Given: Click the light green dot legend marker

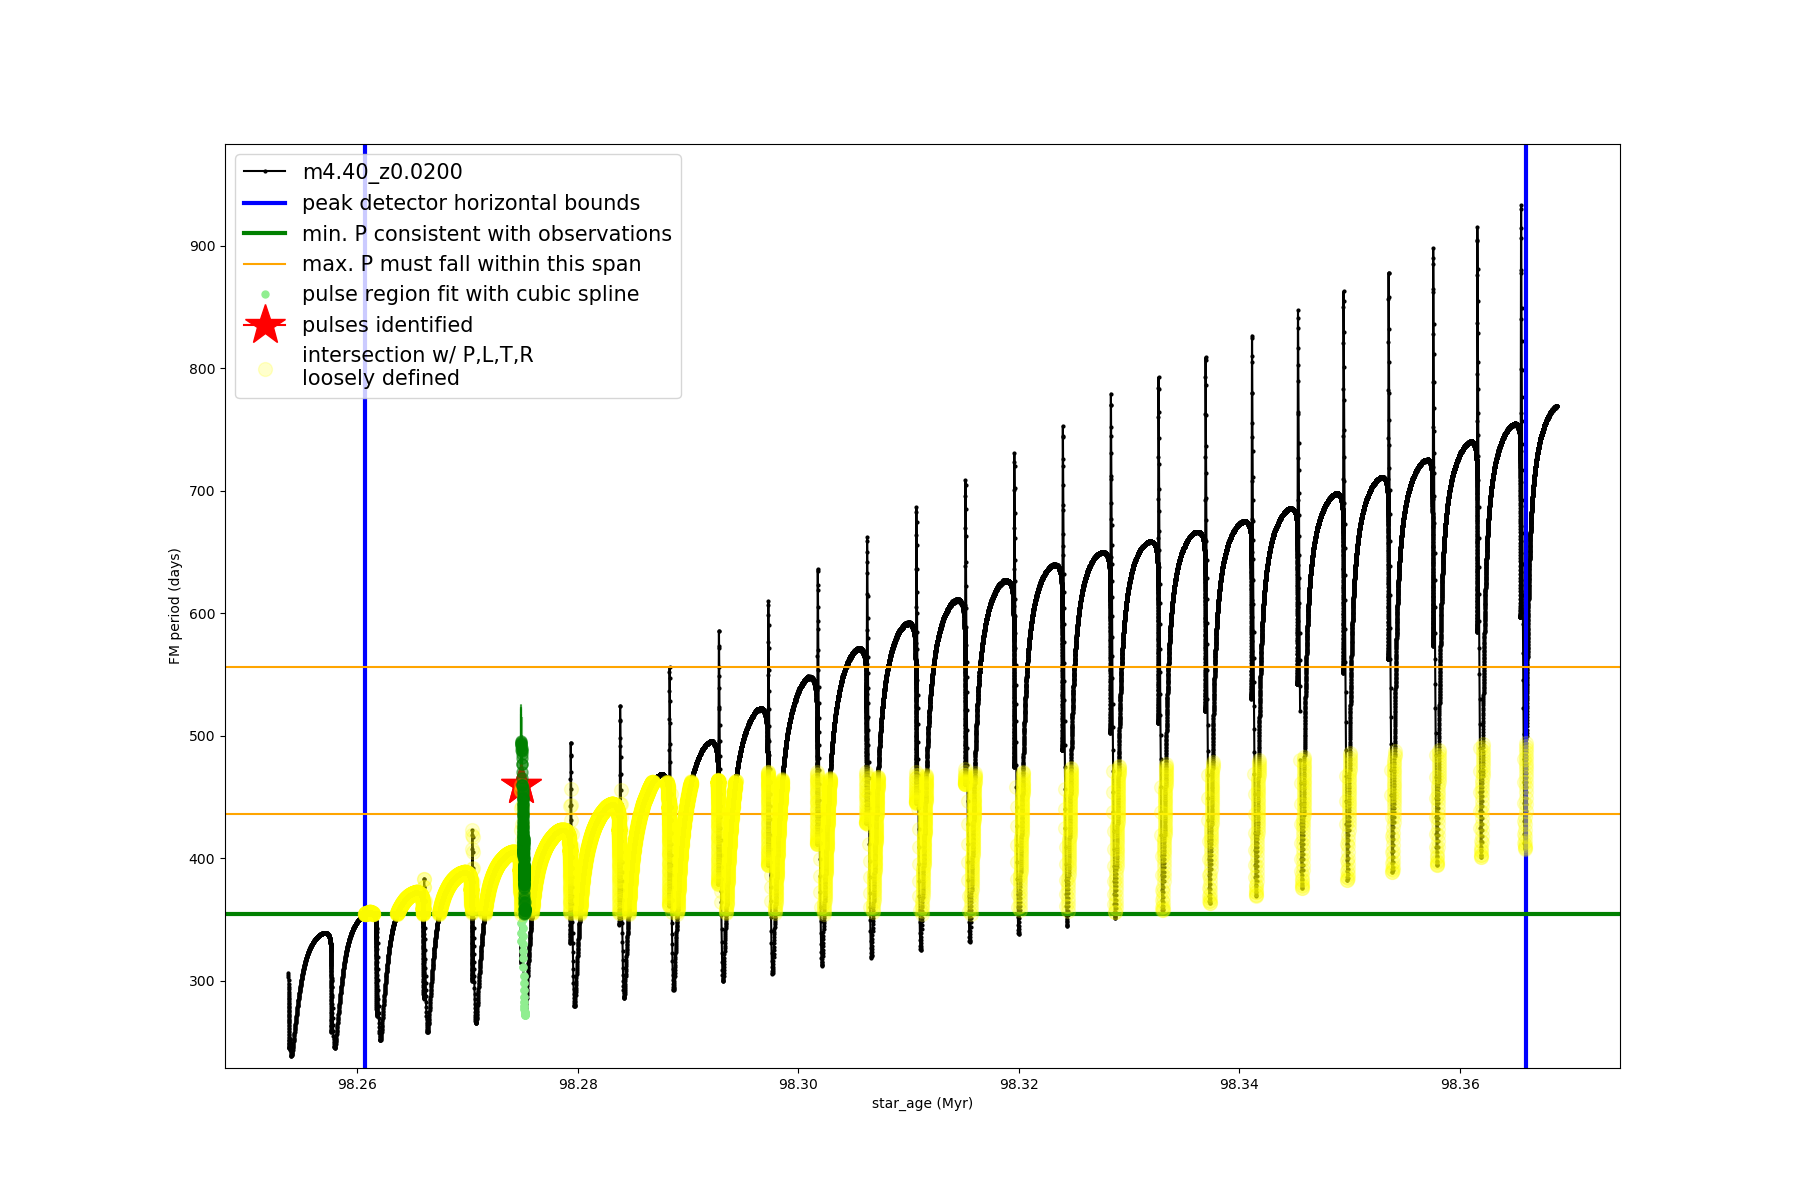Looking at the screenshot, I should tap(265, 295).
